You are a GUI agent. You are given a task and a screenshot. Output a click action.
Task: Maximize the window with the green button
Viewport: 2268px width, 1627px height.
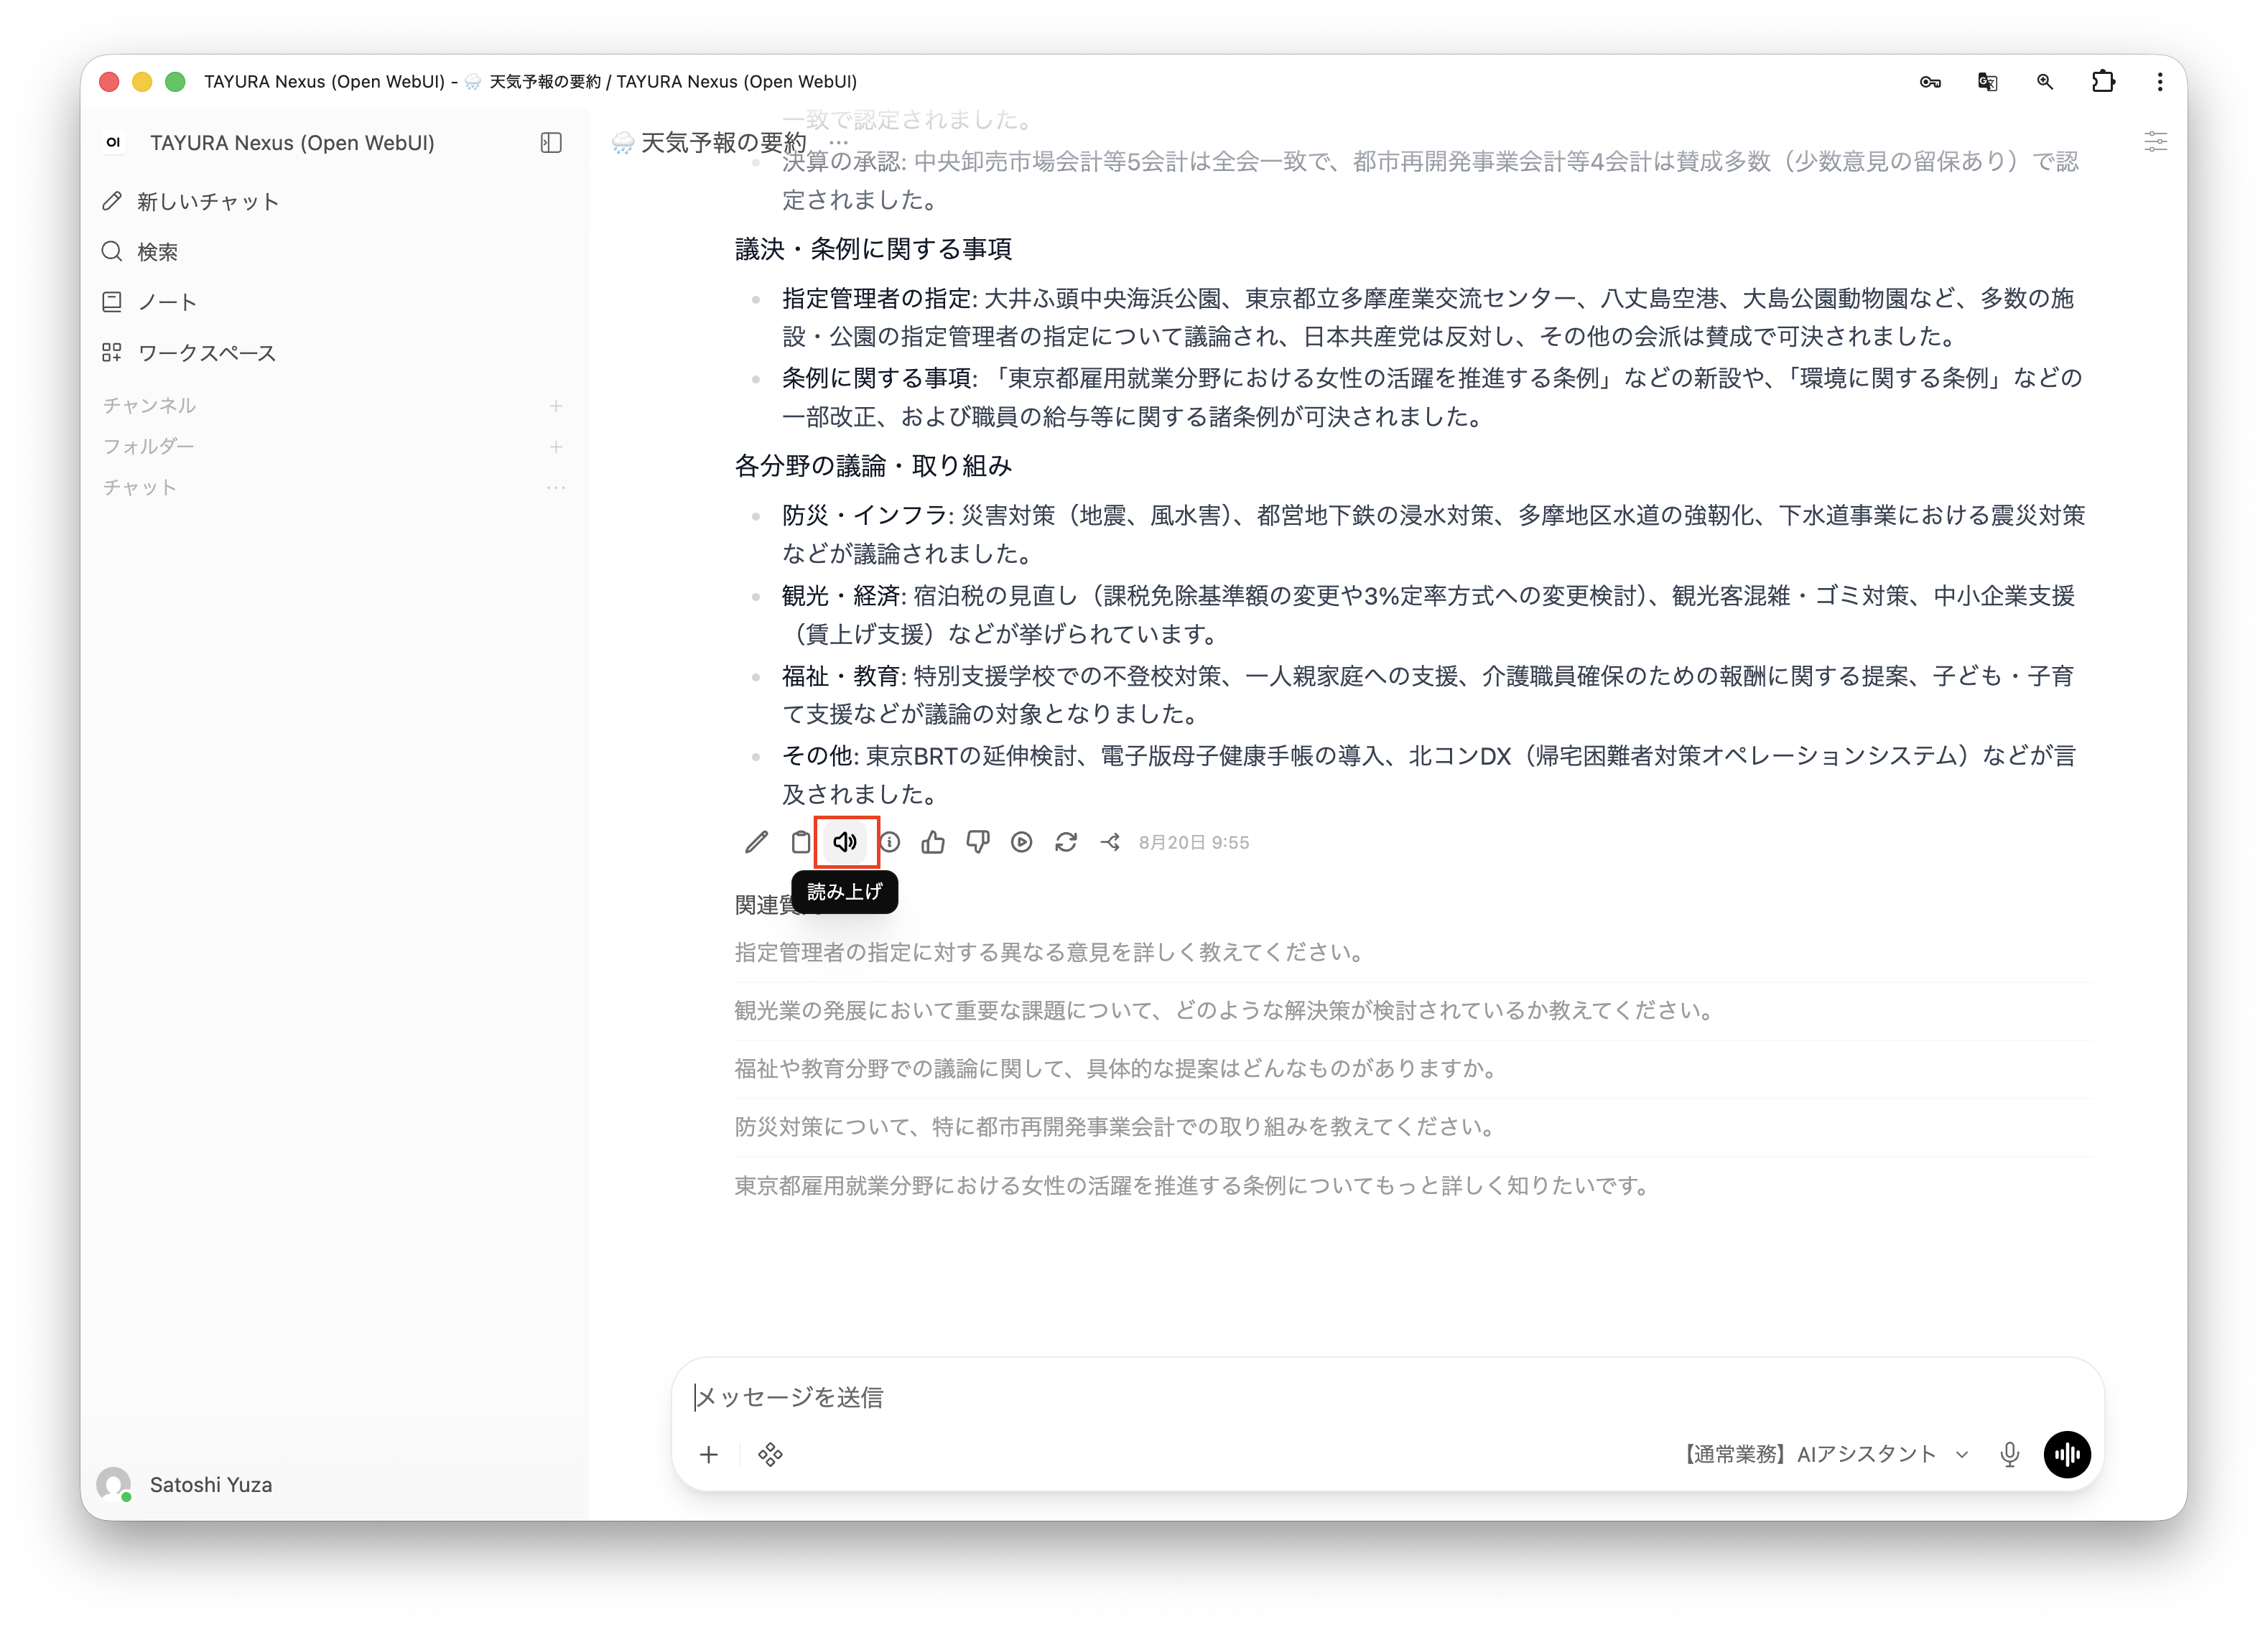175,82
